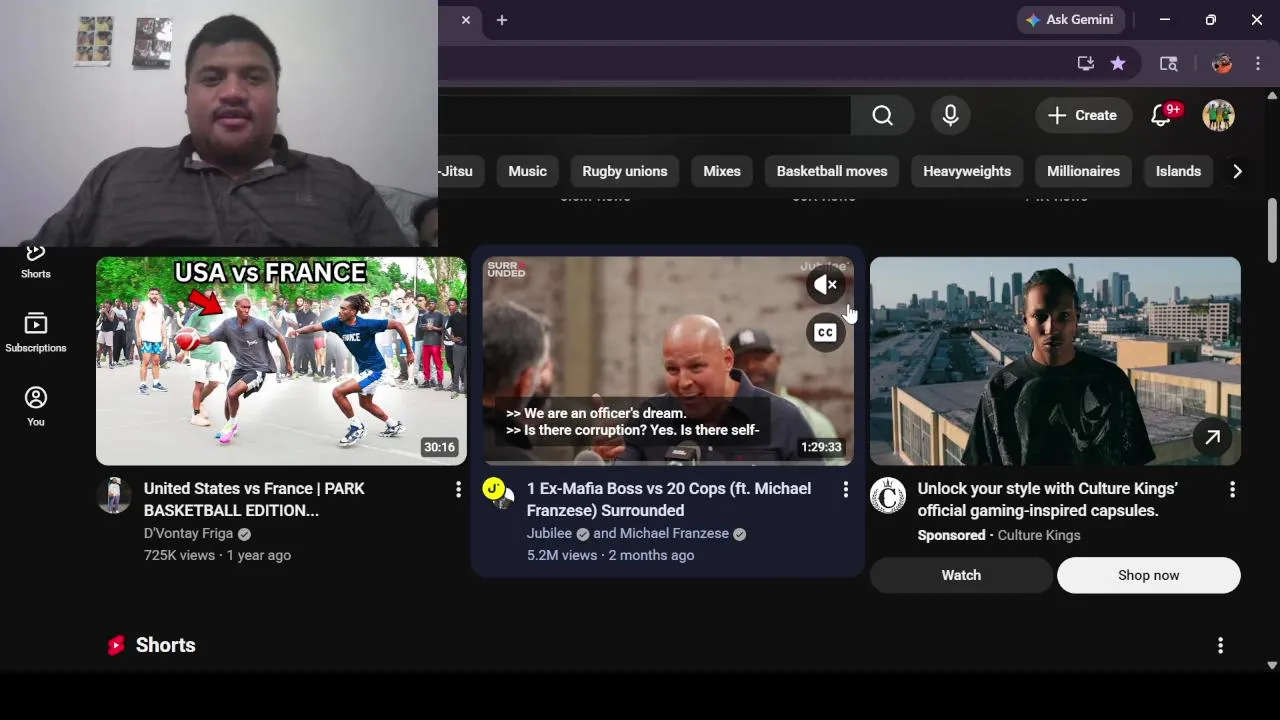This screenshot has width=1280, height=720.
Task: Open Shorts in the sidebar
Action: coord(35,262)
